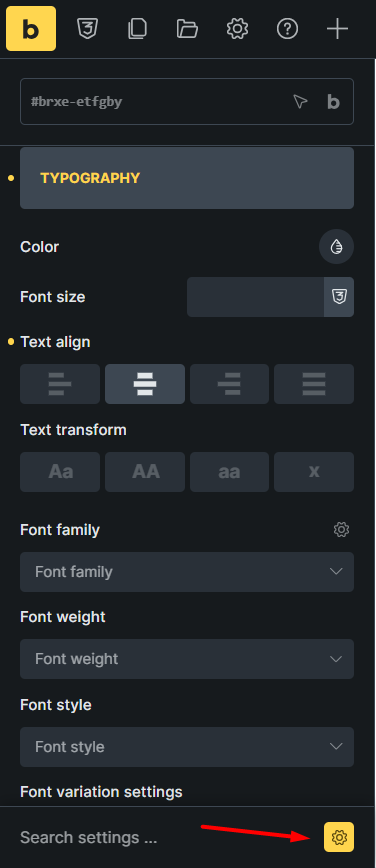Set text align to justify

[314, 384]
